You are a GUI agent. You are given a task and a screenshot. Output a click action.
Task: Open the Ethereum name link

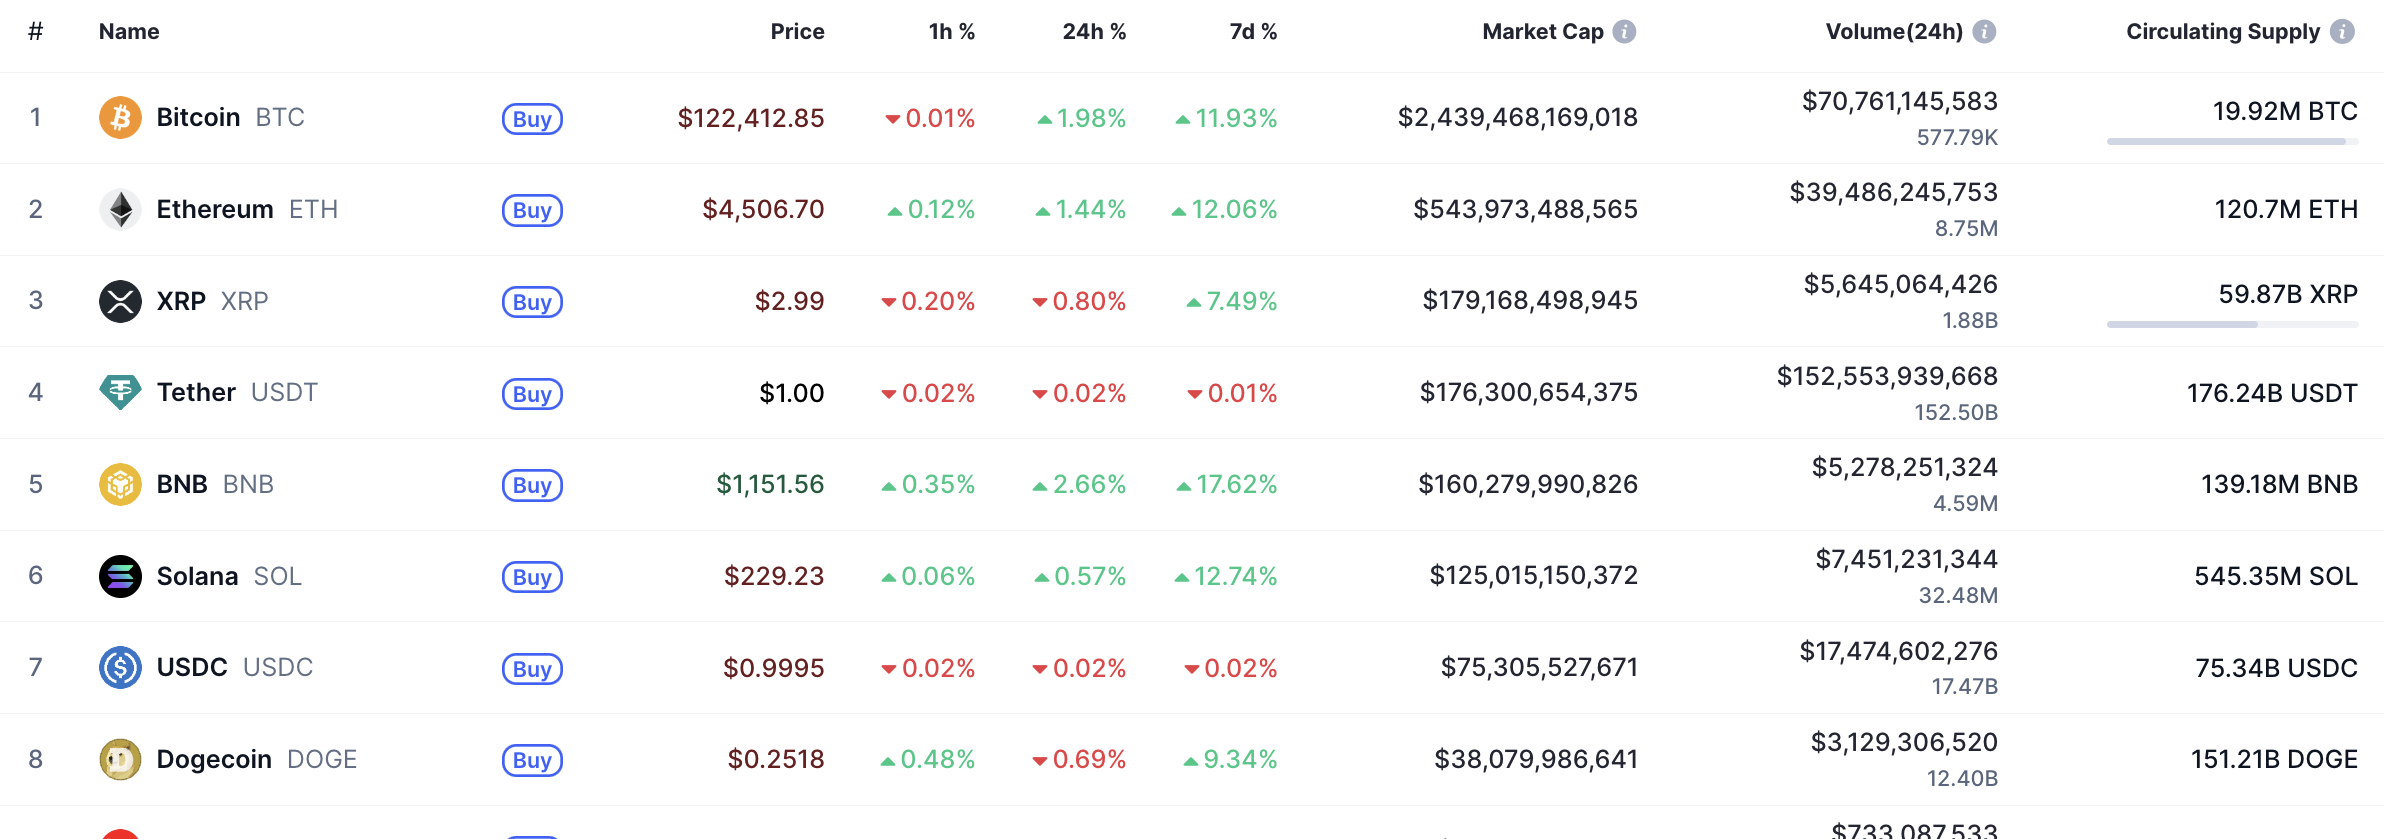[x=215, y=210]
